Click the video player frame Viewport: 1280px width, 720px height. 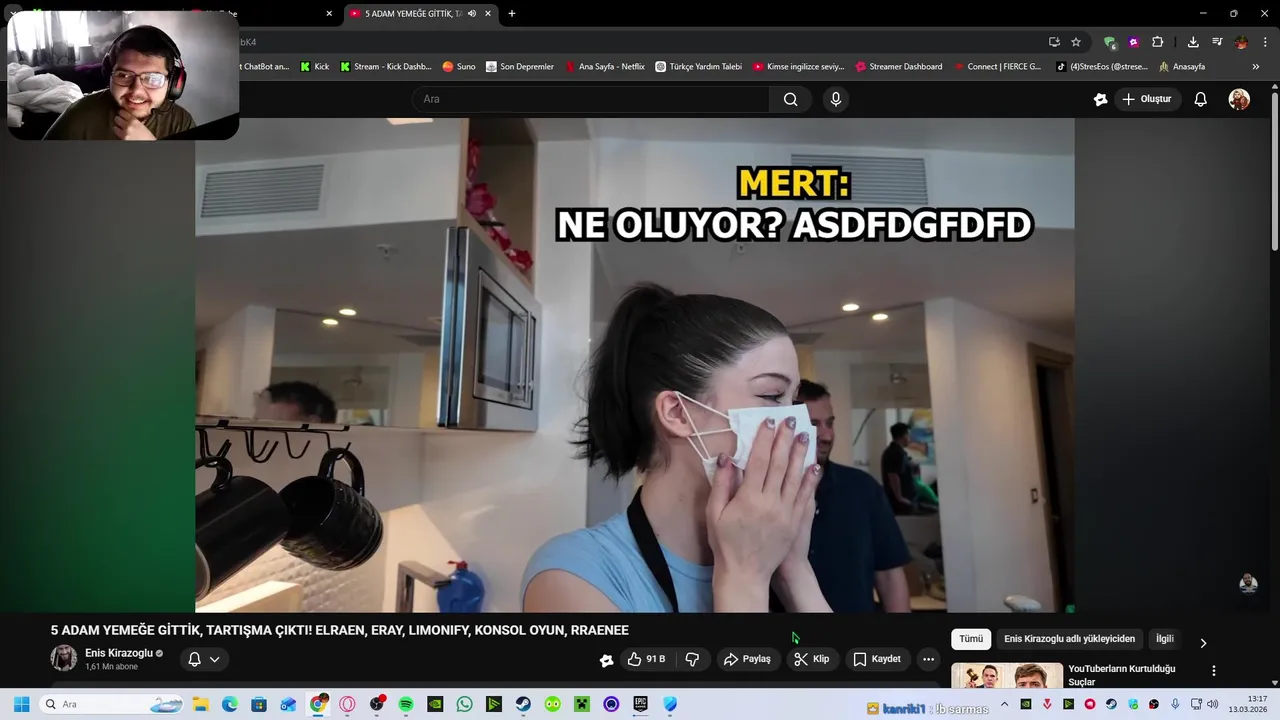(635, 365)
